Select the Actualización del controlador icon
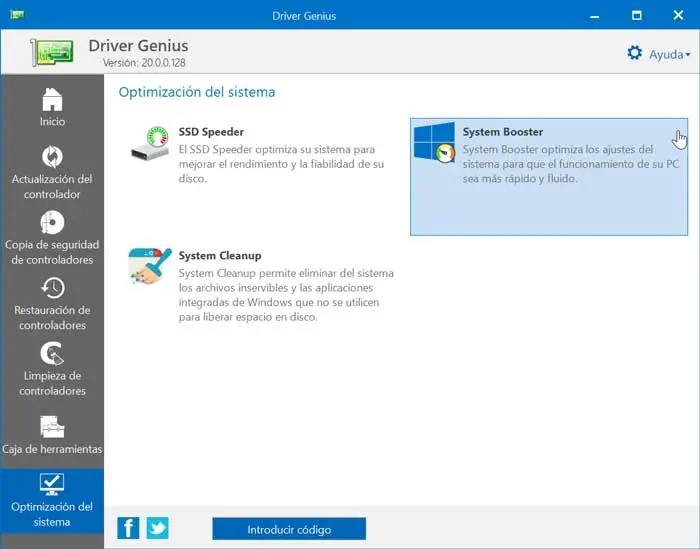The image size is (700, 549). [x=52, y=157]
